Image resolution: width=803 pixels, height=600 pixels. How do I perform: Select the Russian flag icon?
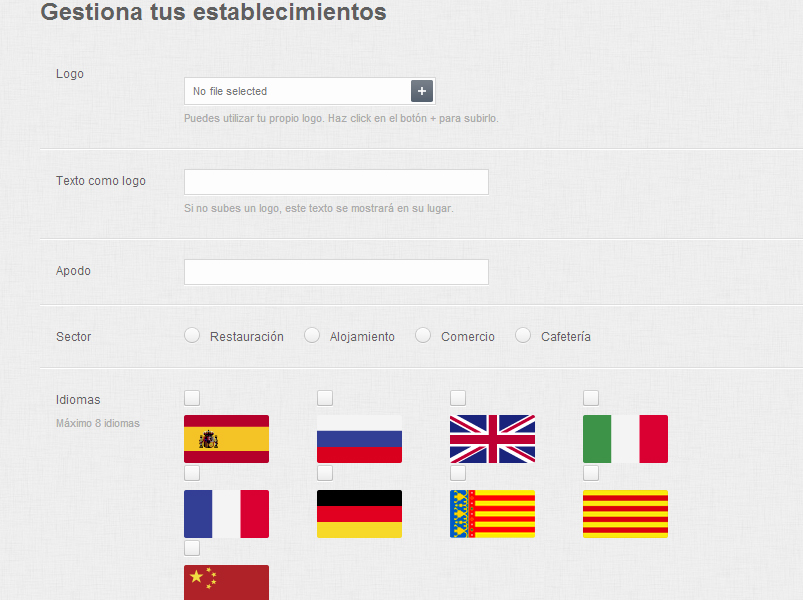point(359,438)
